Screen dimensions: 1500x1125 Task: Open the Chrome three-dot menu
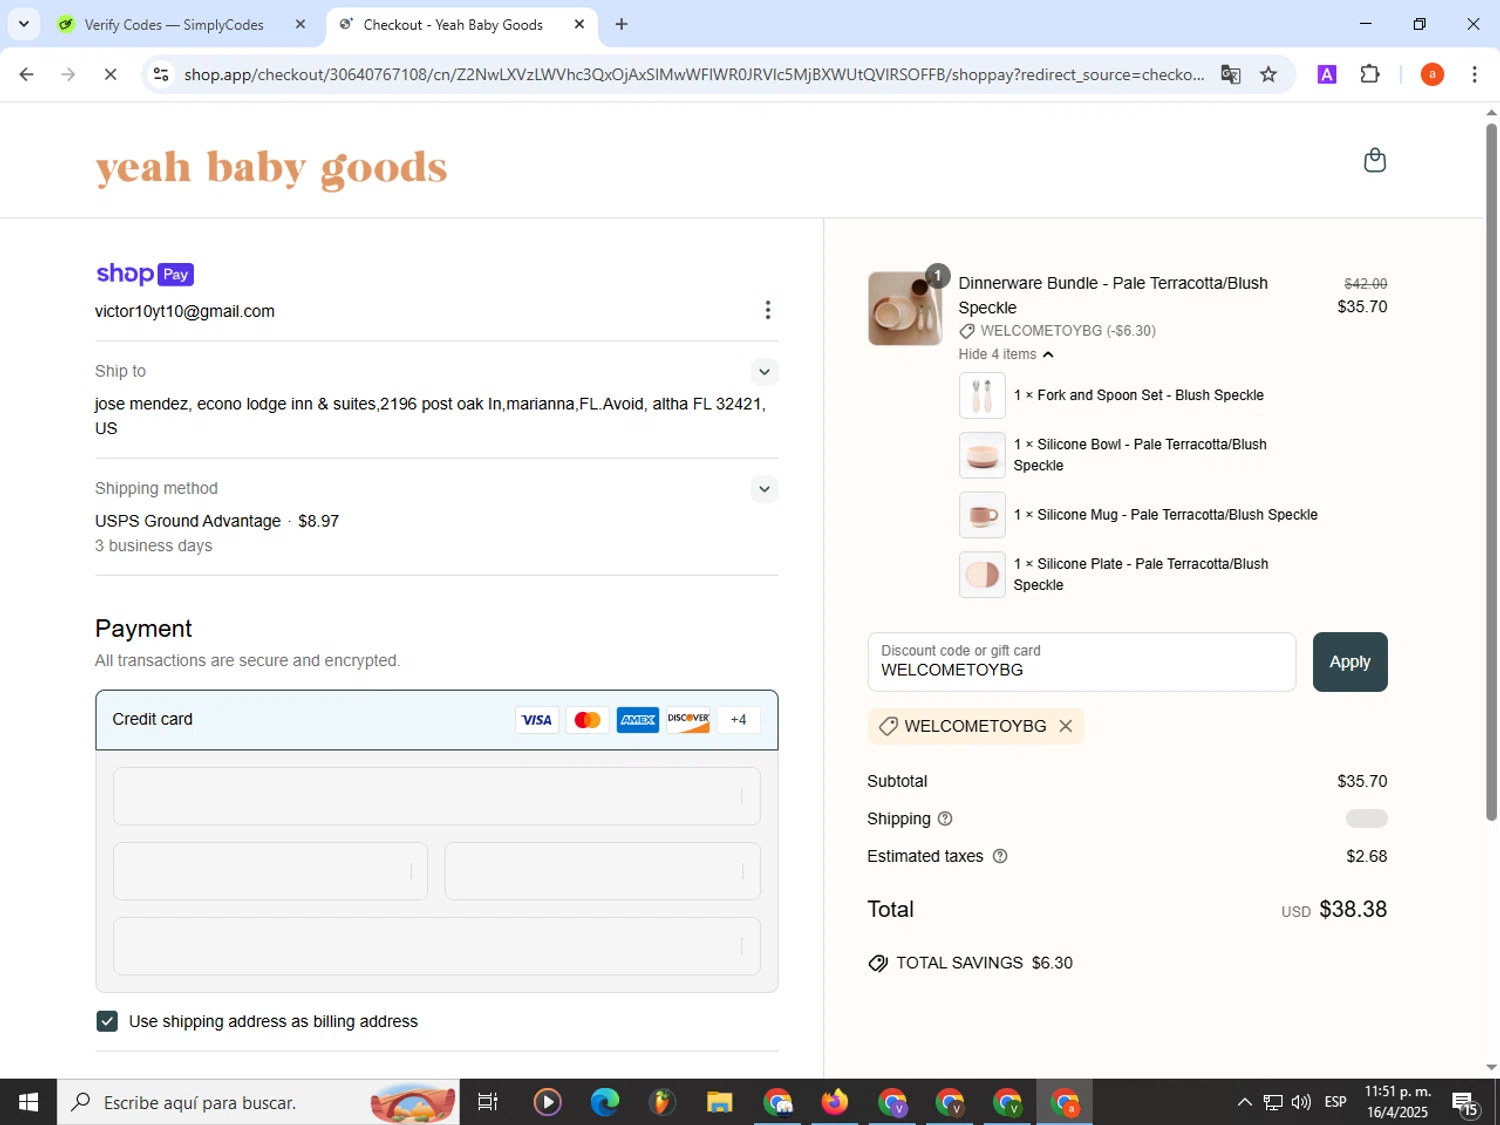pyautogui.click(x=1474, y=74)
